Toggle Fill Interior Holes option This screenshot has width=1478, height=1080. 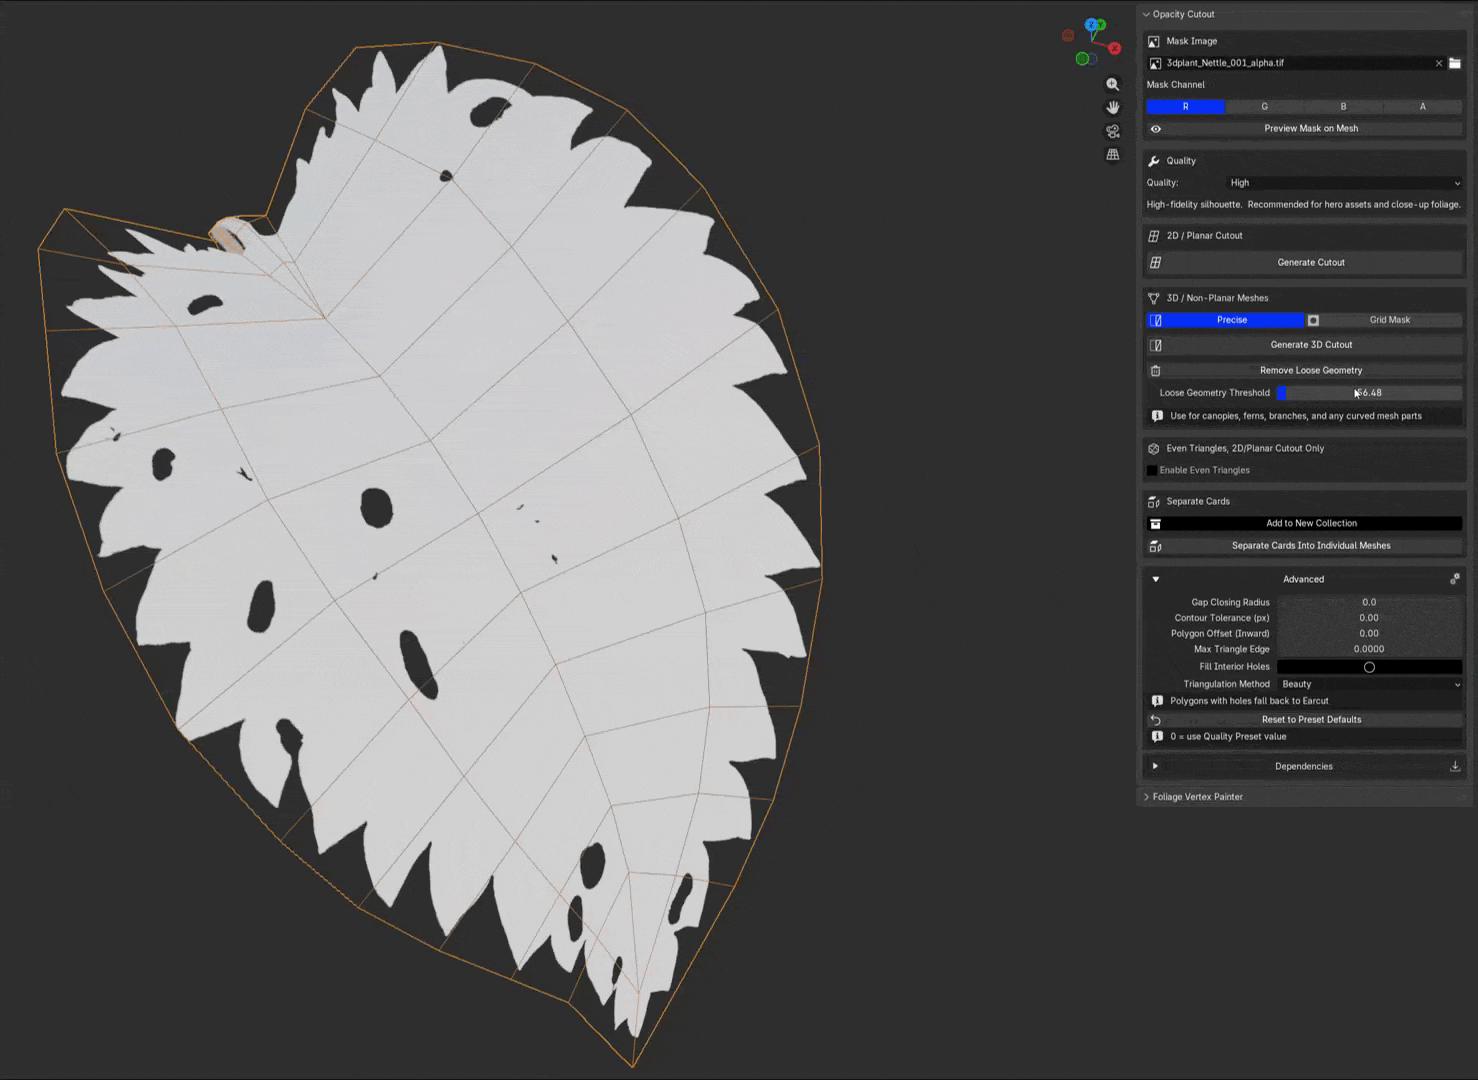(x=1369, y=667)
